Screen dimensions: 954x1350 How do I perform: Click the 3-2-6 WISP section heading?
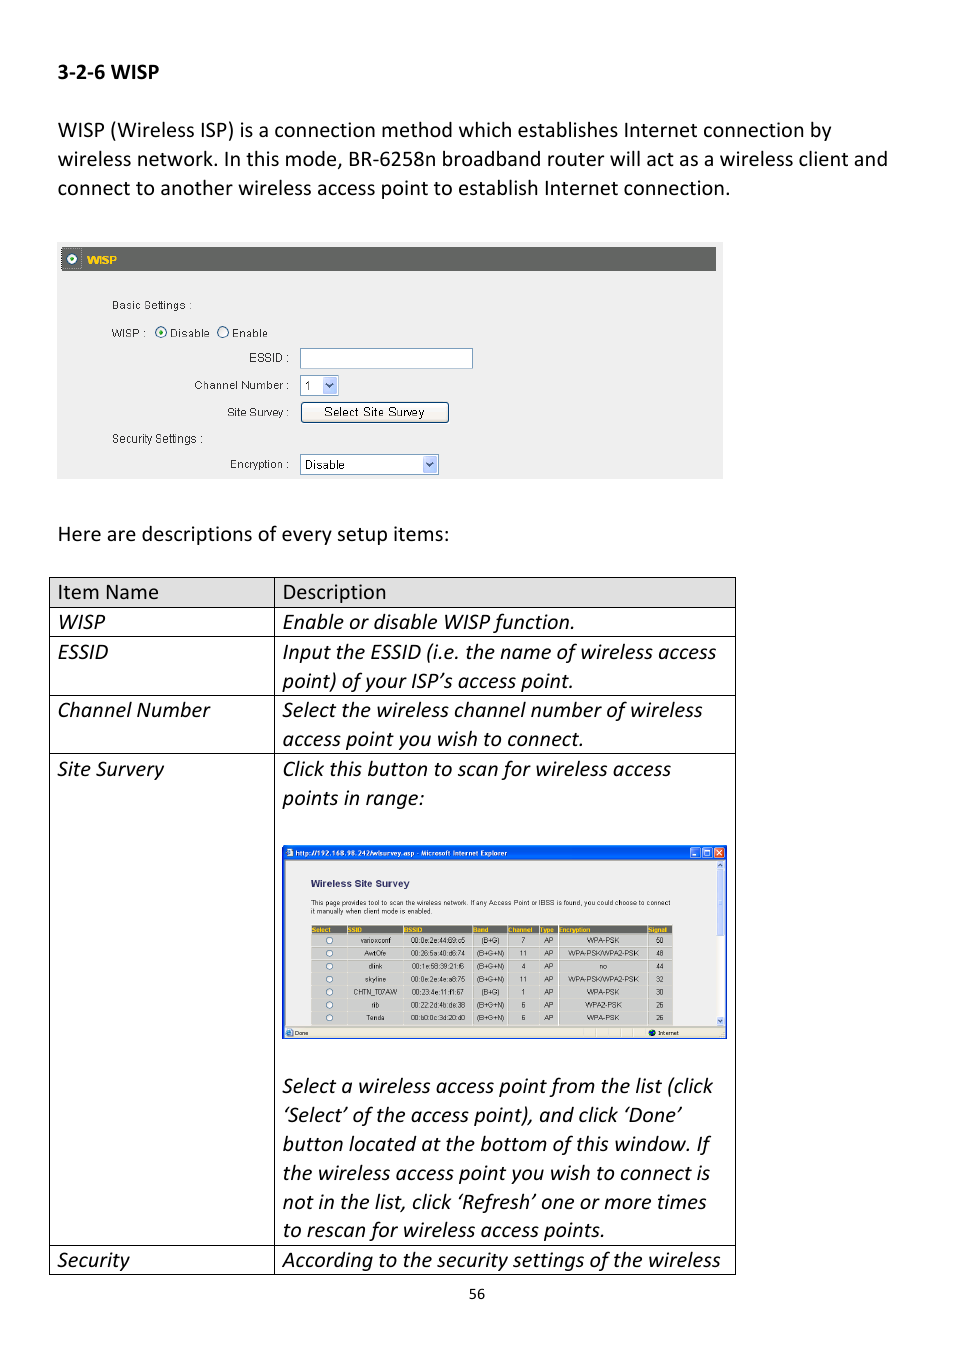point(108,72)
